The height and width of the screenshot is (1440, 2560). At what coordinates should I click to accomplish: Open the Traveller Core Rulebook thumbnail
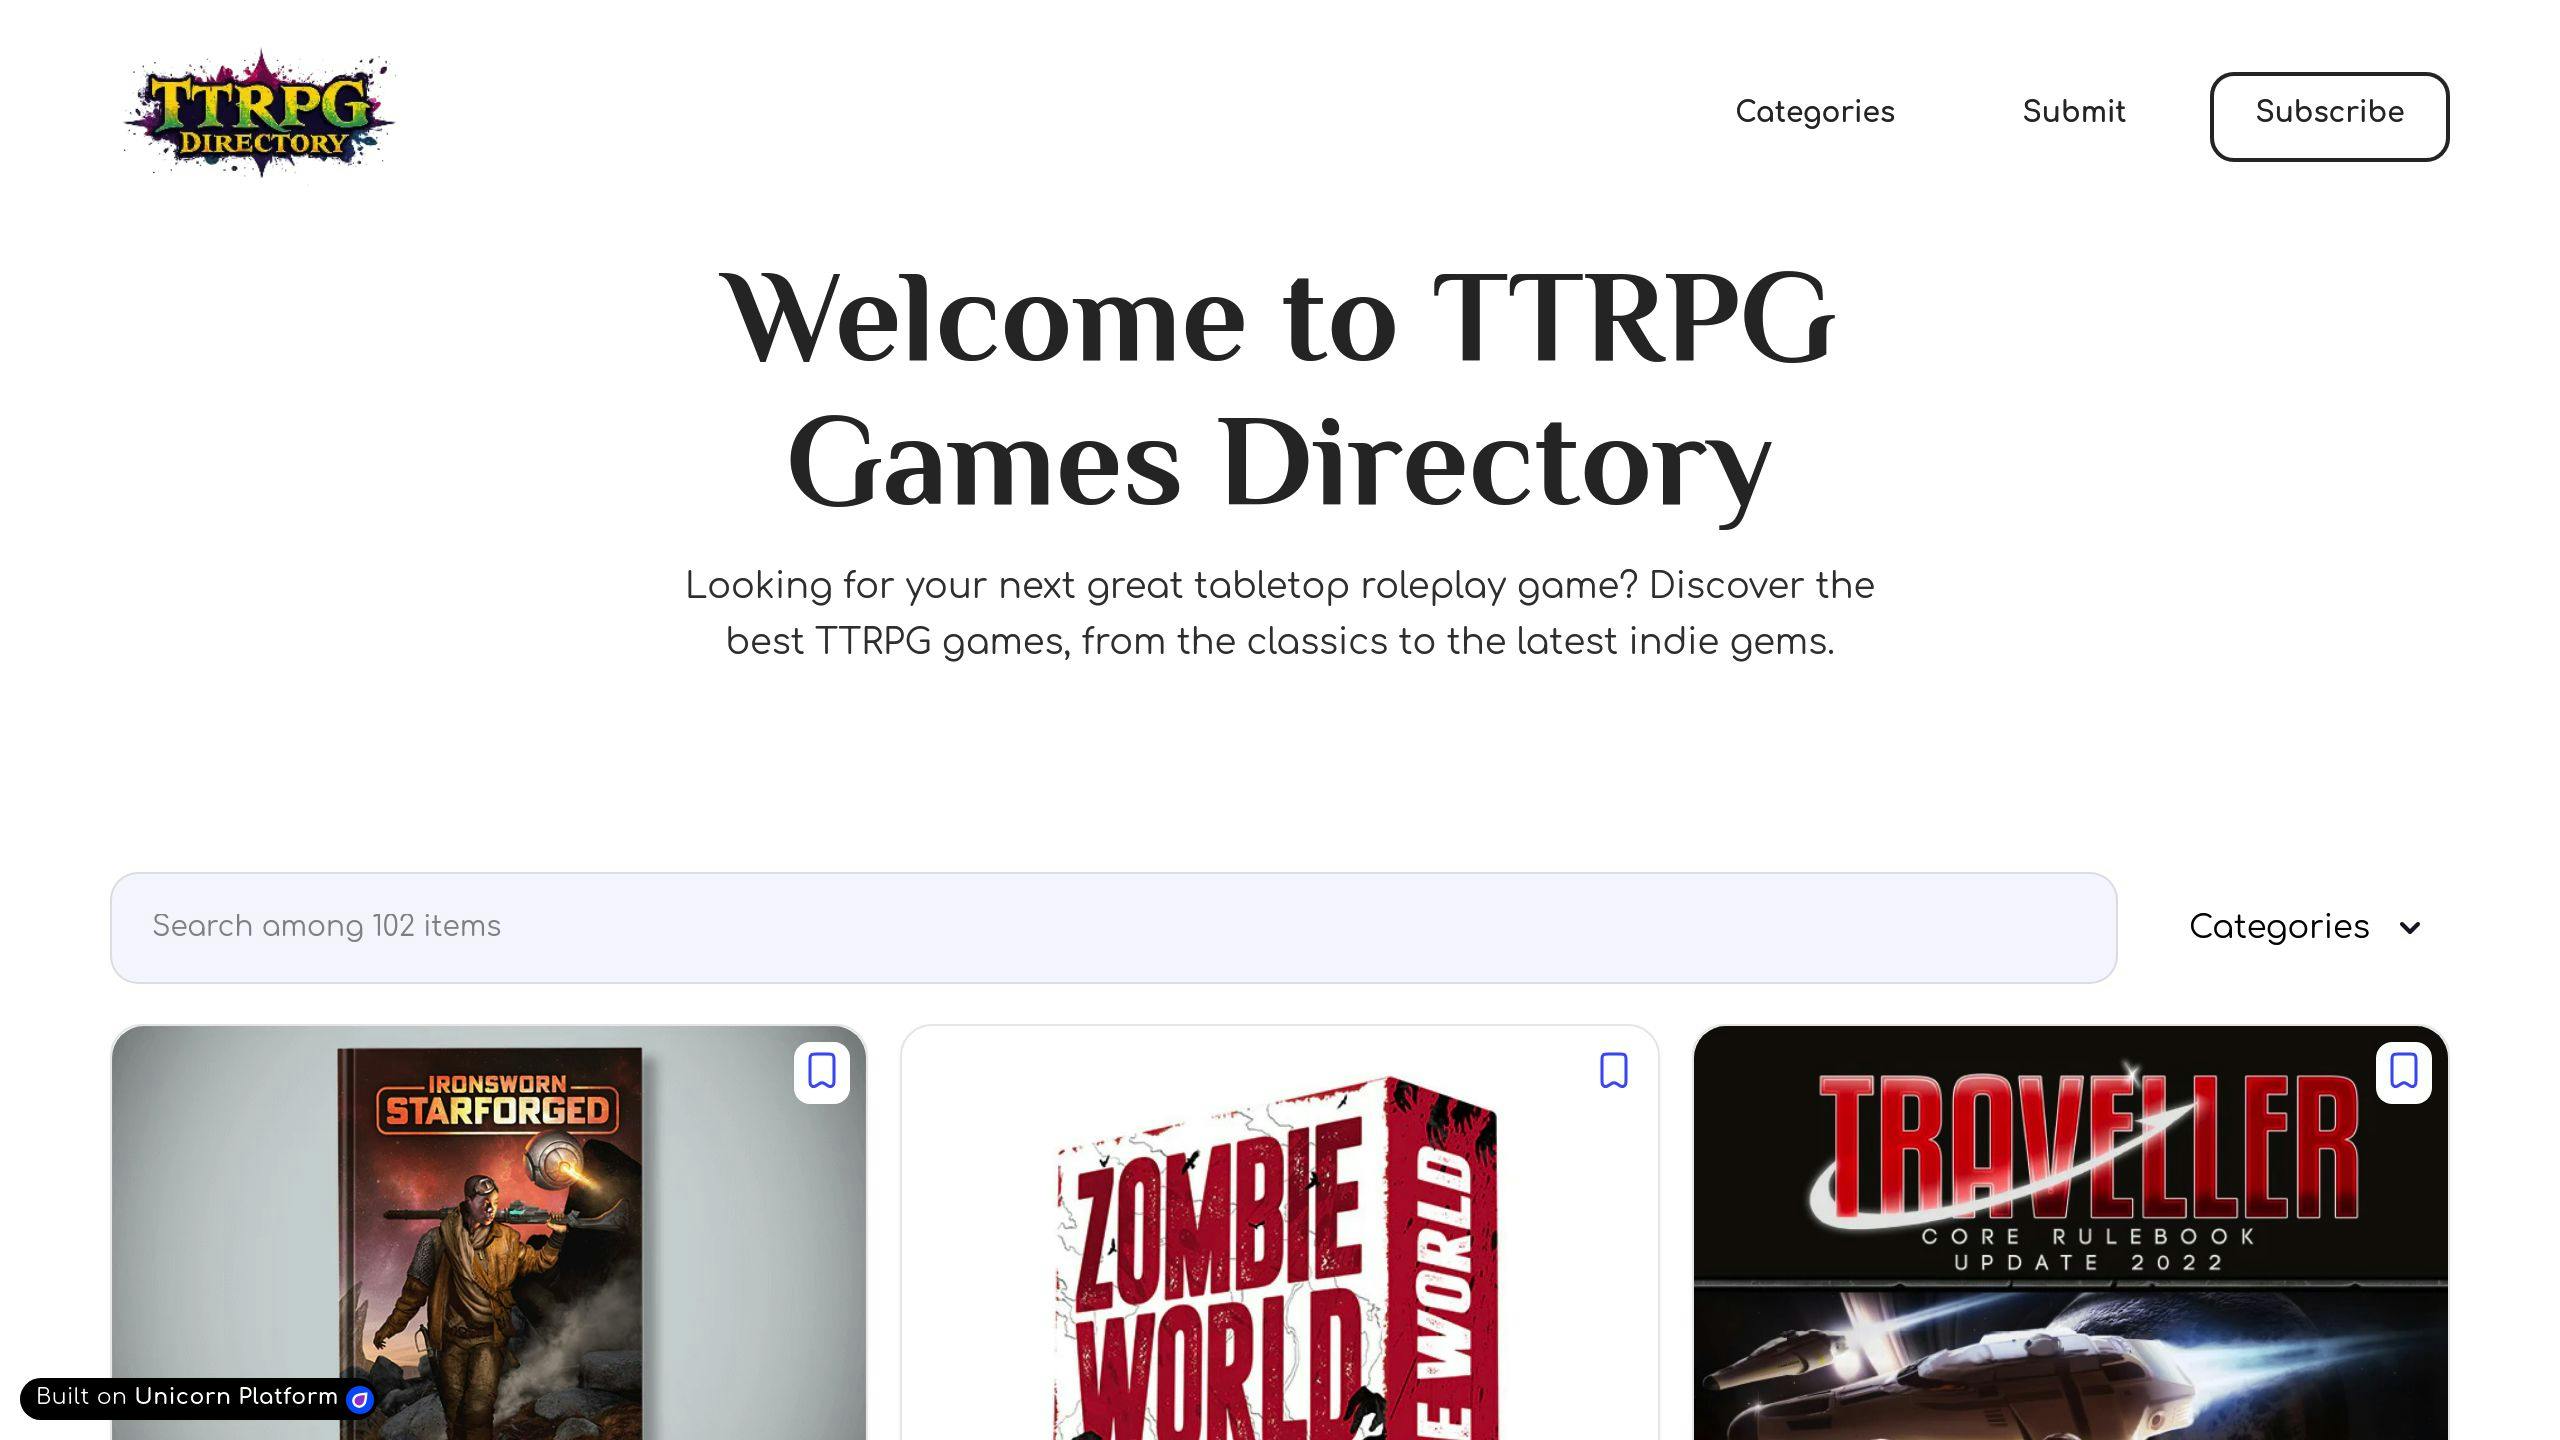[x=2070, y=1233]
